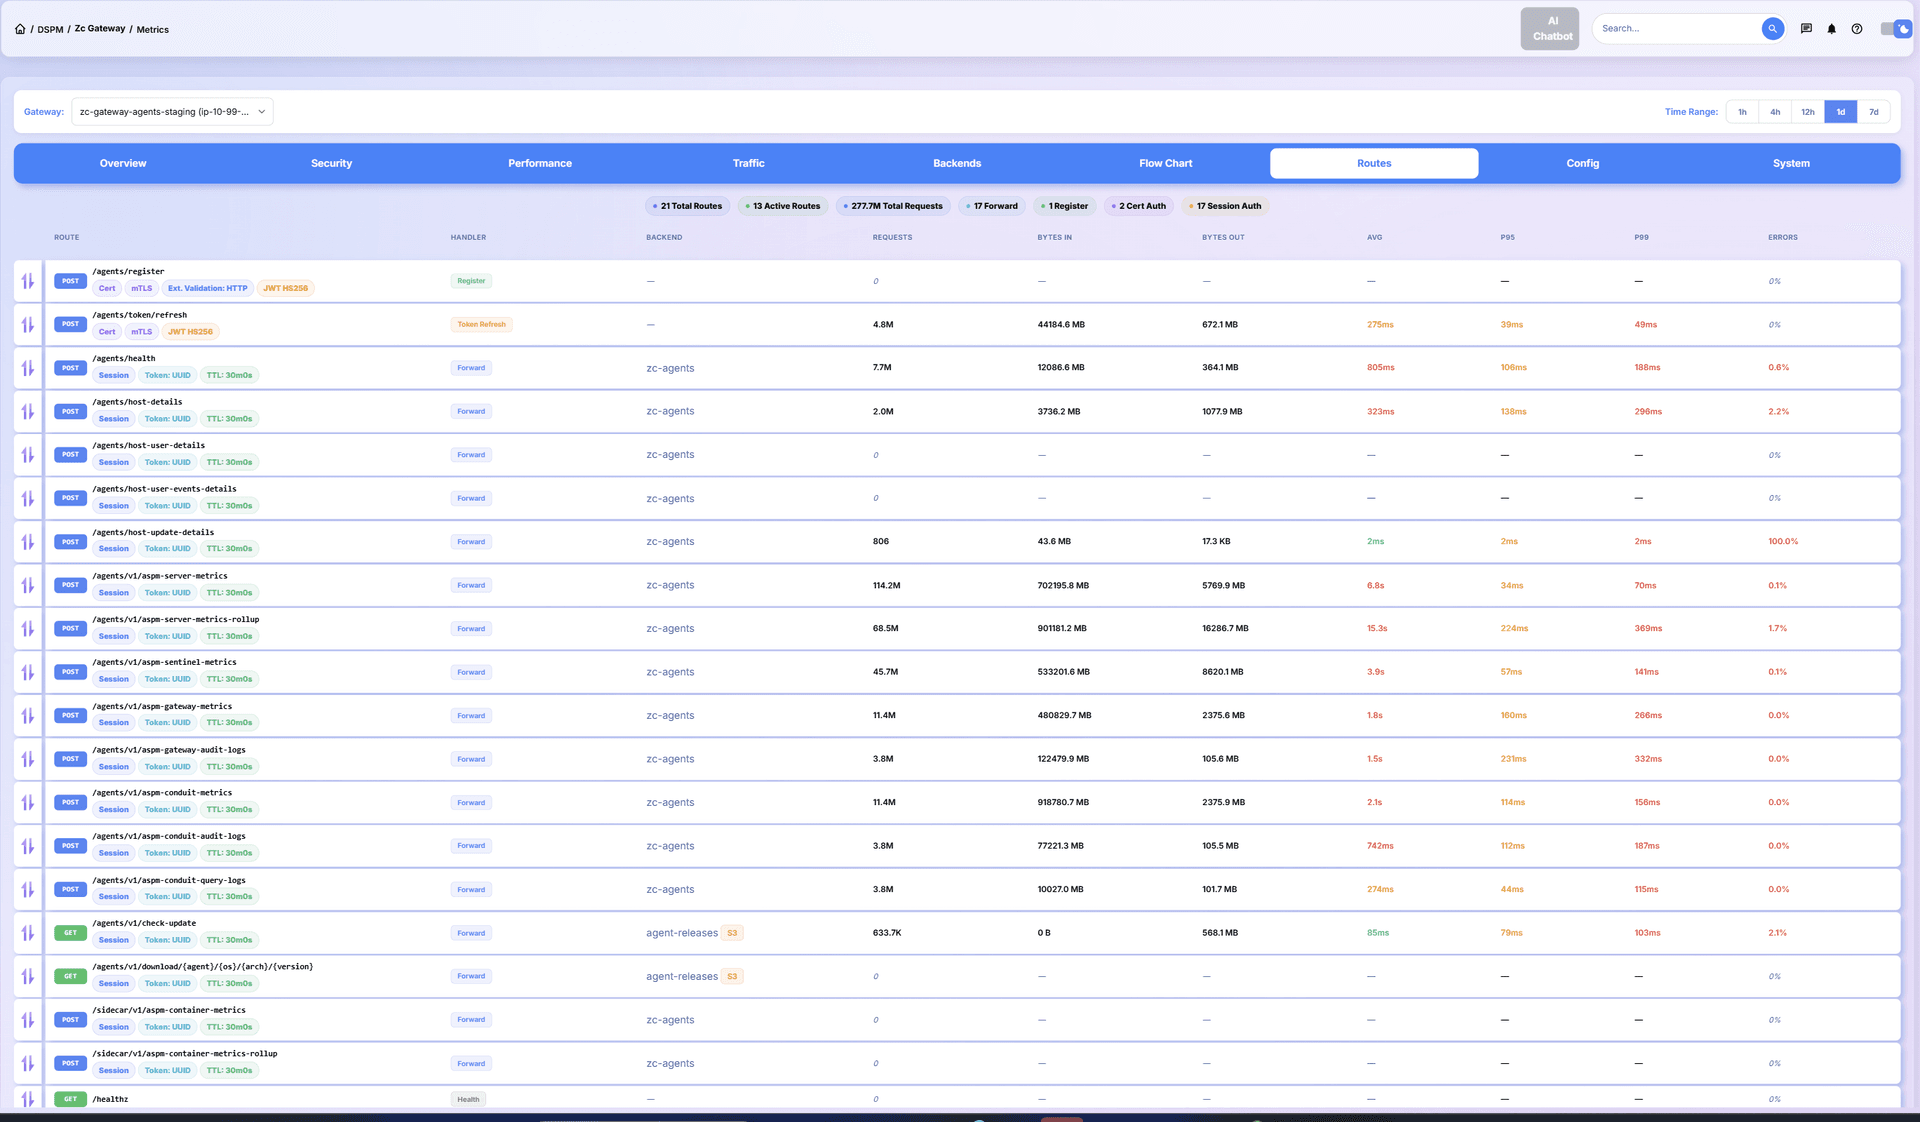The width and height of the screenshot is (1920, 1122).
Task: Click the 277.7M Total Requests chip
Action: pos(893,206)
